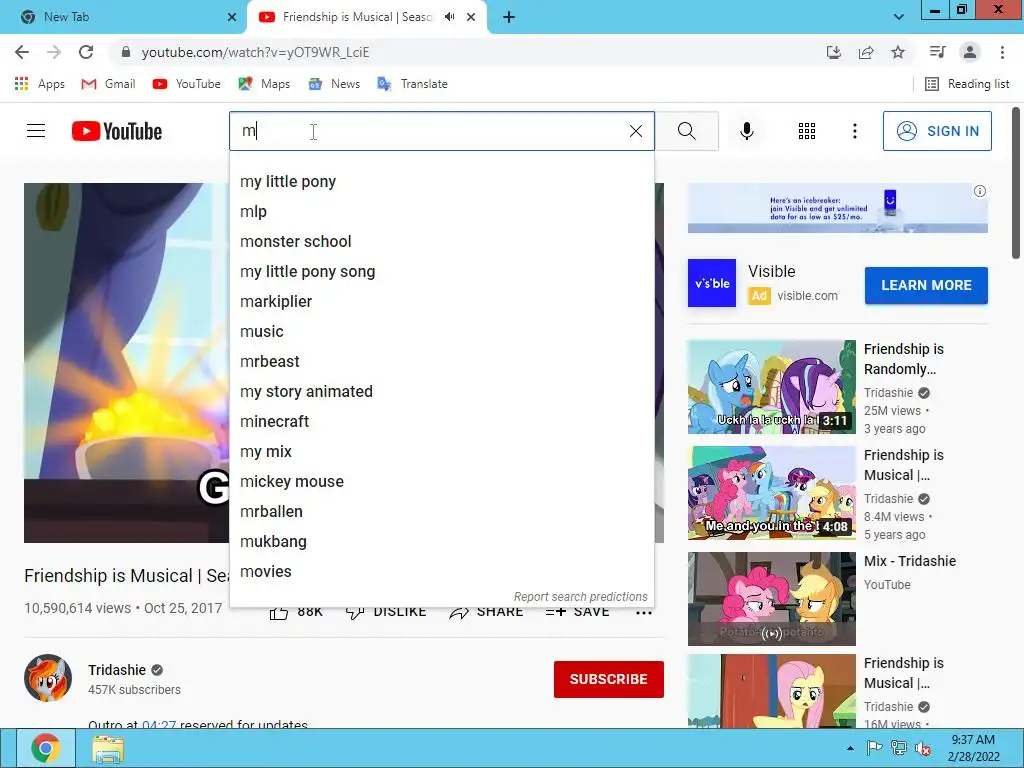Click the network icon in the system tray
The height and width of the screenshot is (768, 1024).
point(899,748)
